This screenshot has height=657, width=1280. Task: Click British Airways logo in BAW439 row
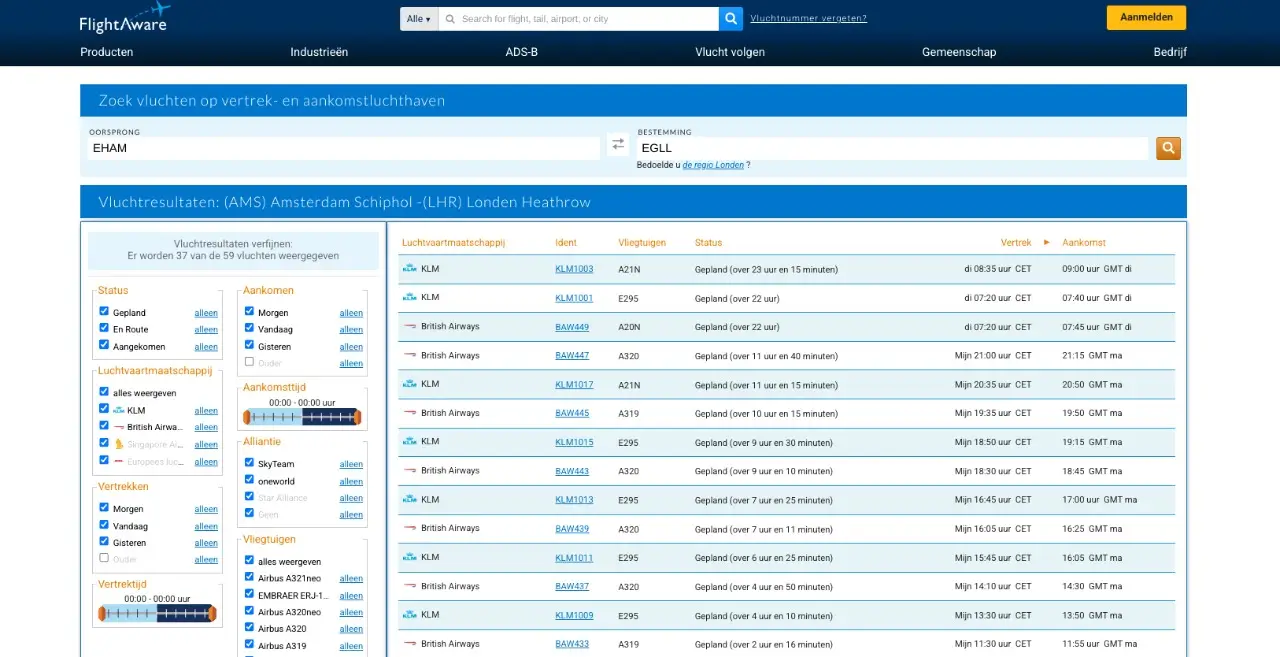click(x=409, y=528)
